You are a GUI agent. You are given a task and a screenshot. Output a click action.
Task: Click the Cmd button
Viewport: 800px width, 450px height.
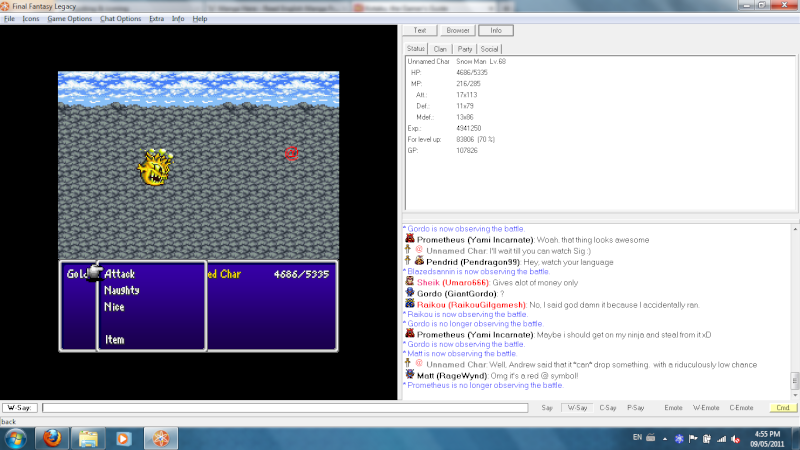pos(783,408)
